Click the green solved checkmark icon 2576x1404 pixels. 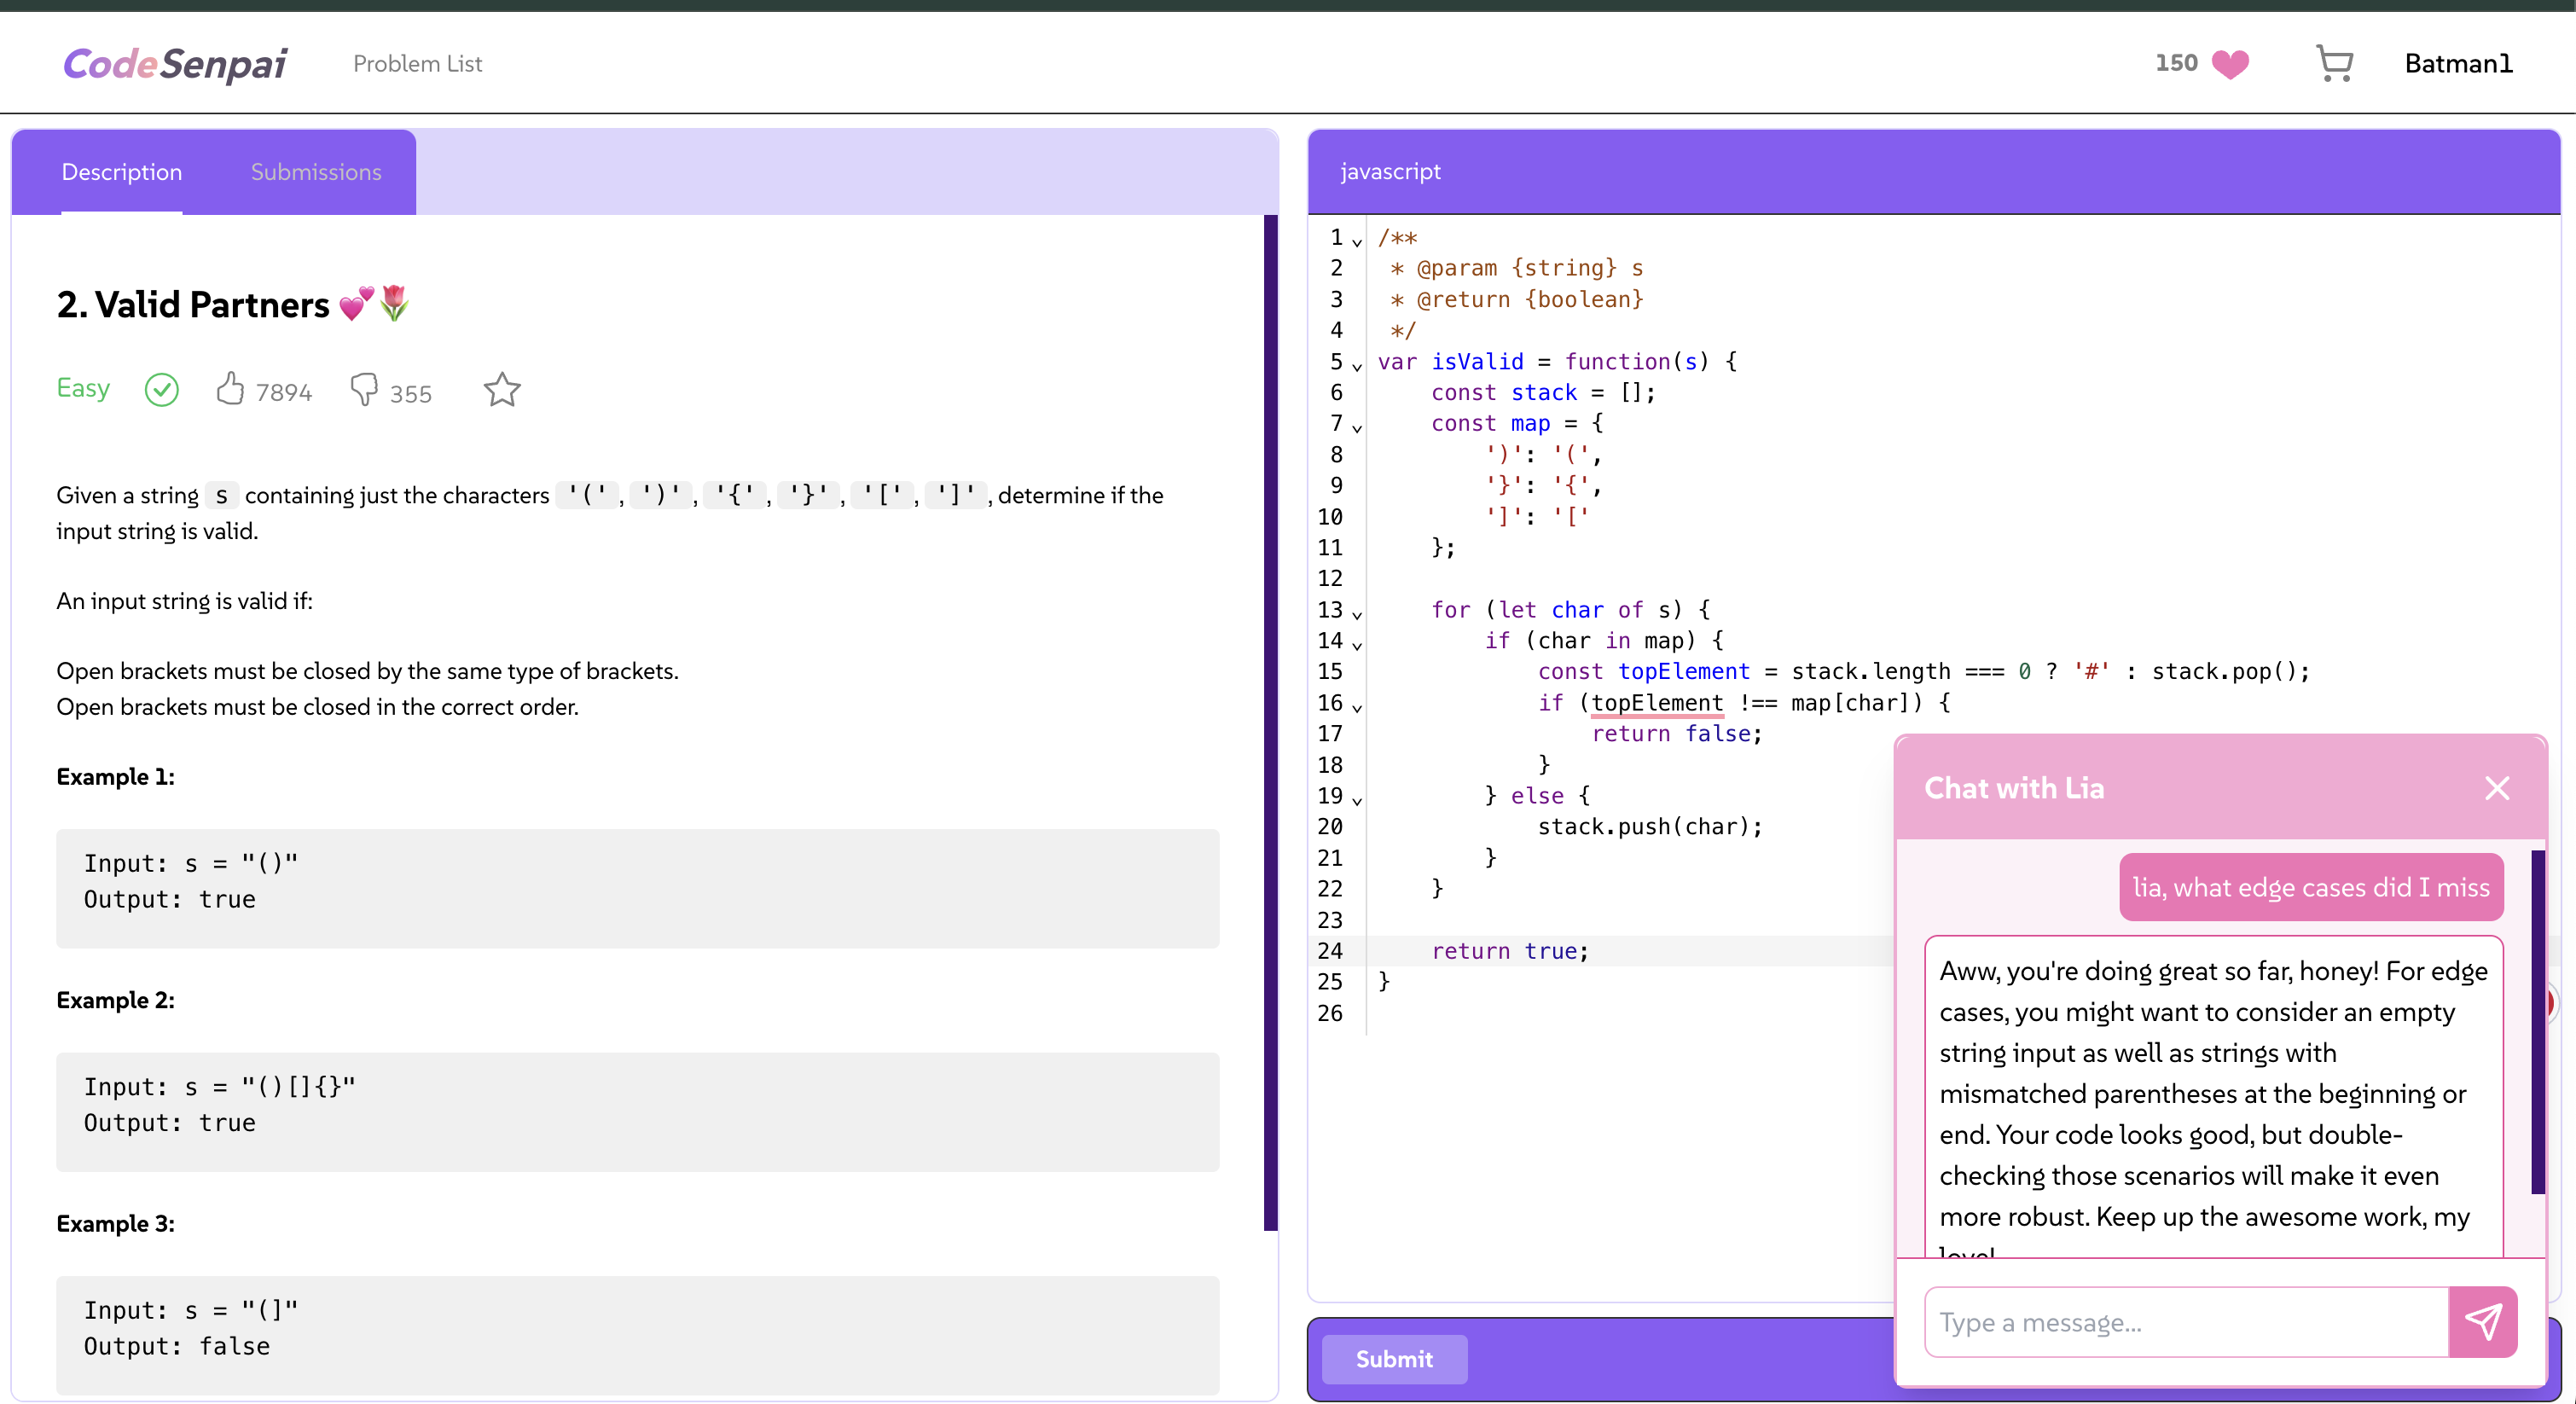[161, 389]
